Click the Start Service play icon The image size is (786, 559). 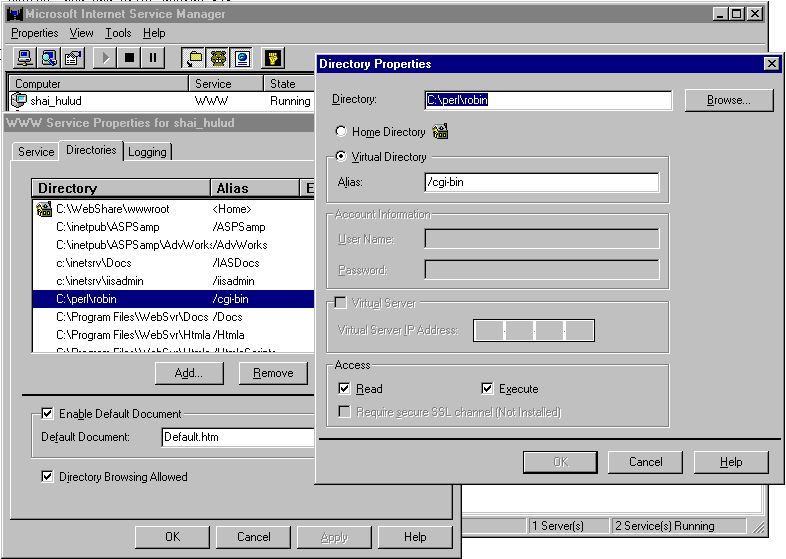coord(105,58)
